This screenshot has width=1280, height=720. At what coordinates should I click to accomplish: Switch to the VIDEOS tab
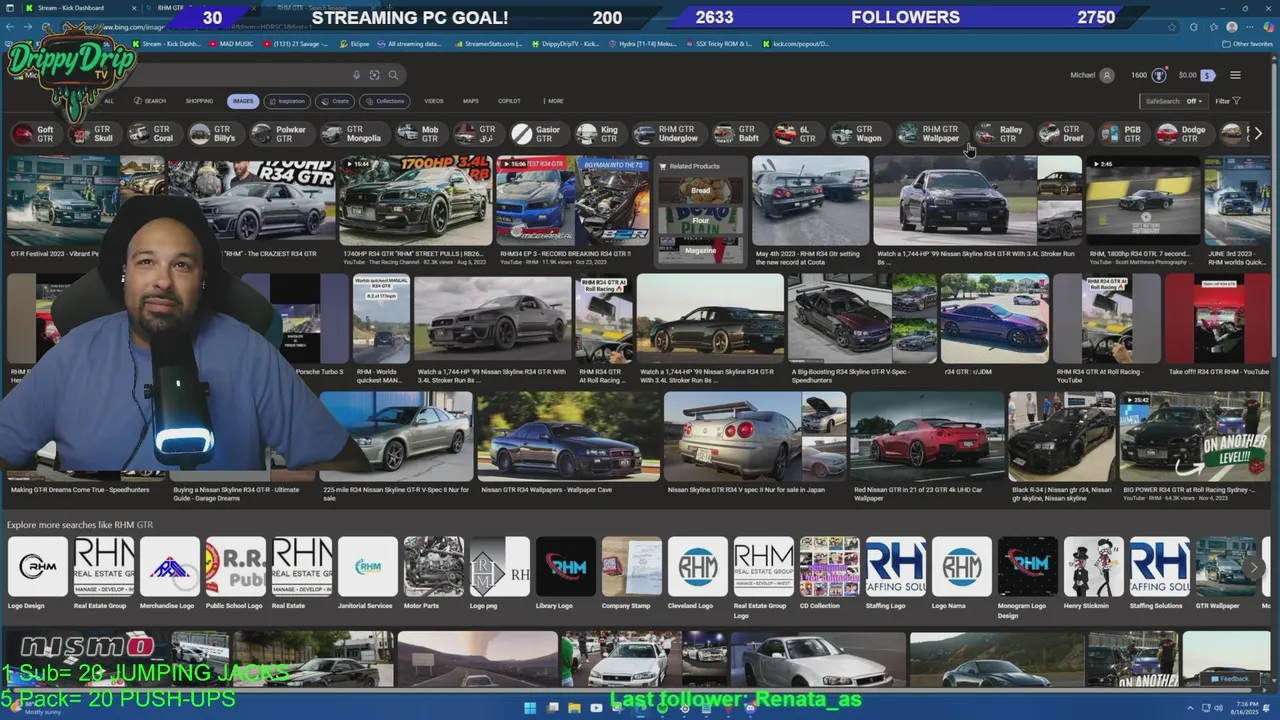433,101
